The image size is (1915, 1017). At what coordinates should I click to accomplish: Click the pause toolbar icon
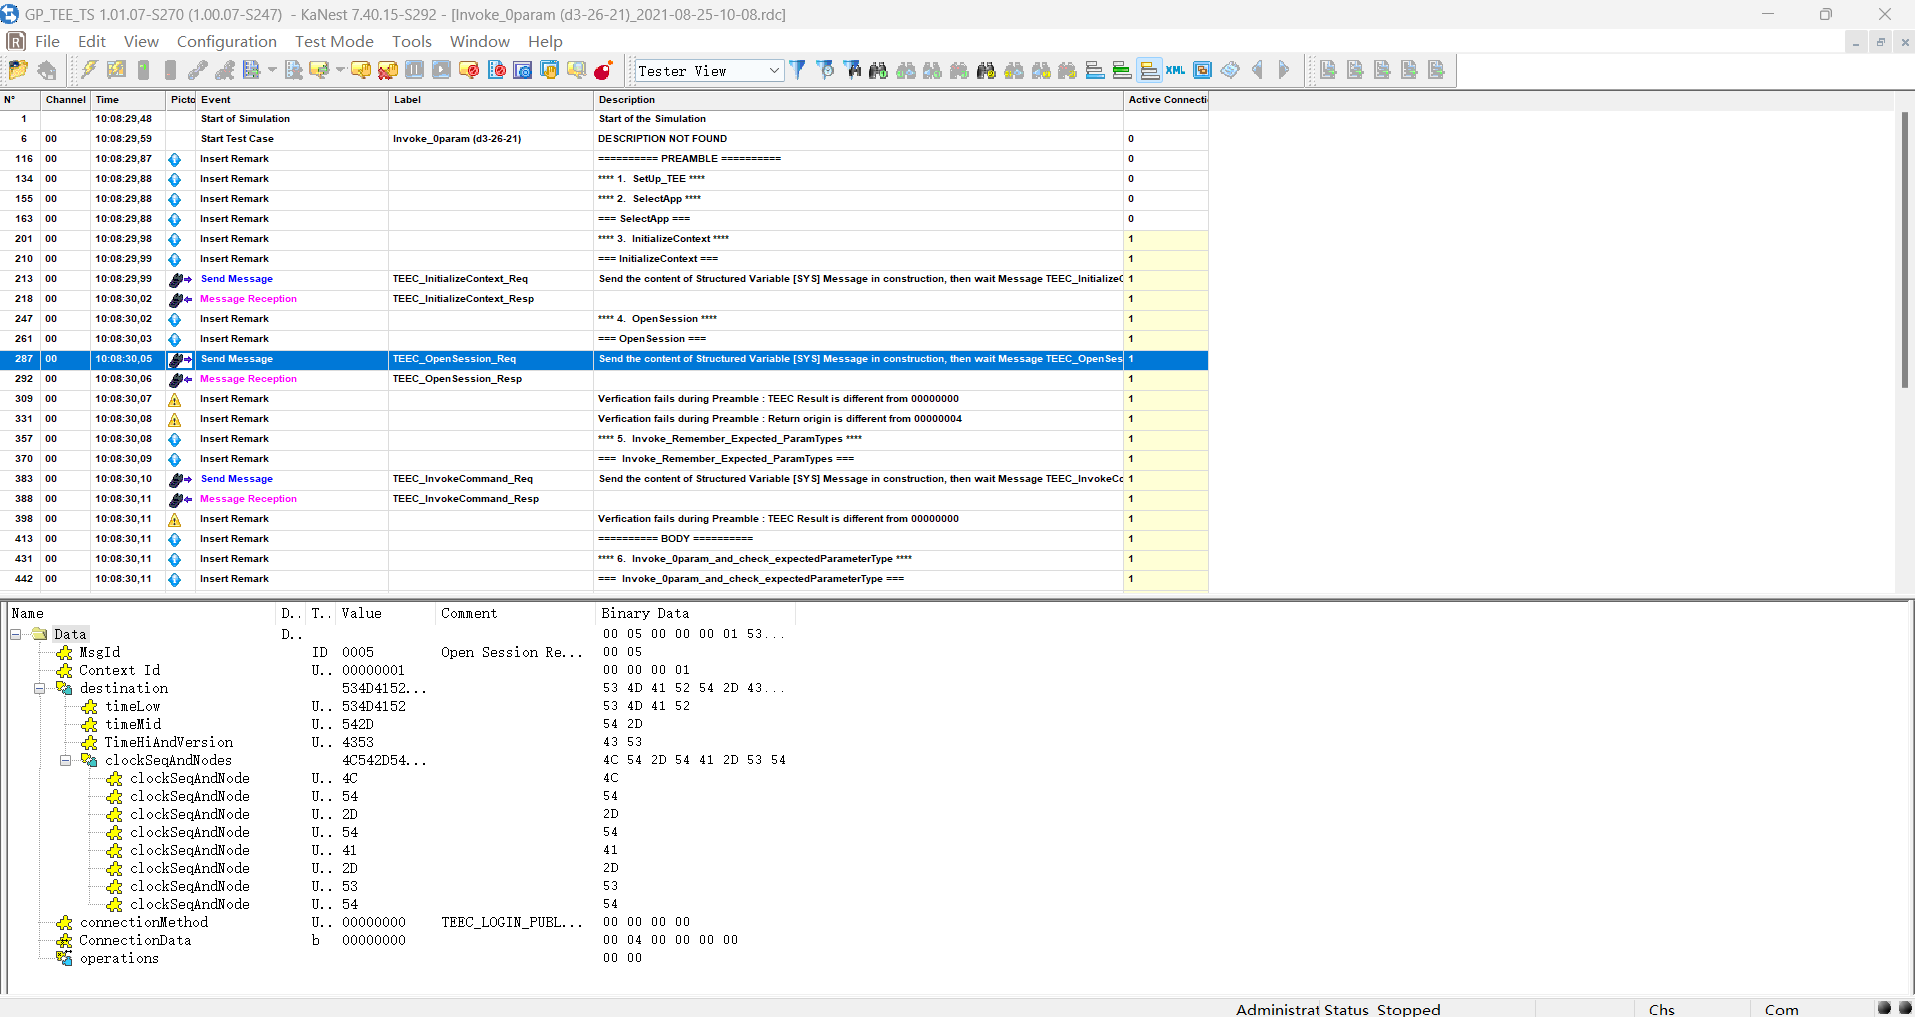[x=414, y=70]
